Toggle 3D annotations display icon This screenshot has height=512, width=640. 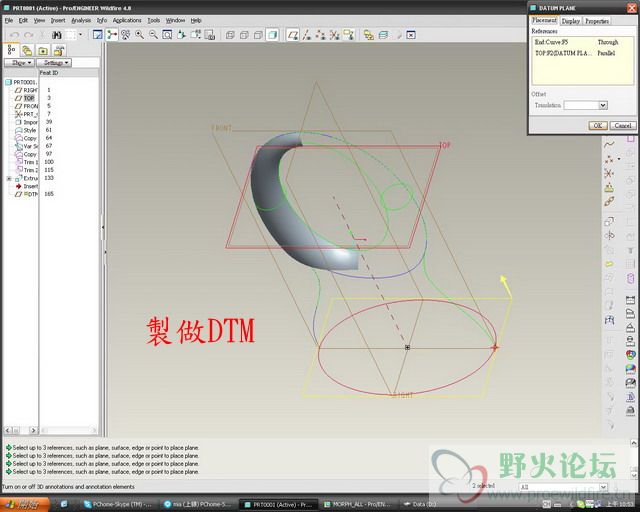[x=348, y=35]
